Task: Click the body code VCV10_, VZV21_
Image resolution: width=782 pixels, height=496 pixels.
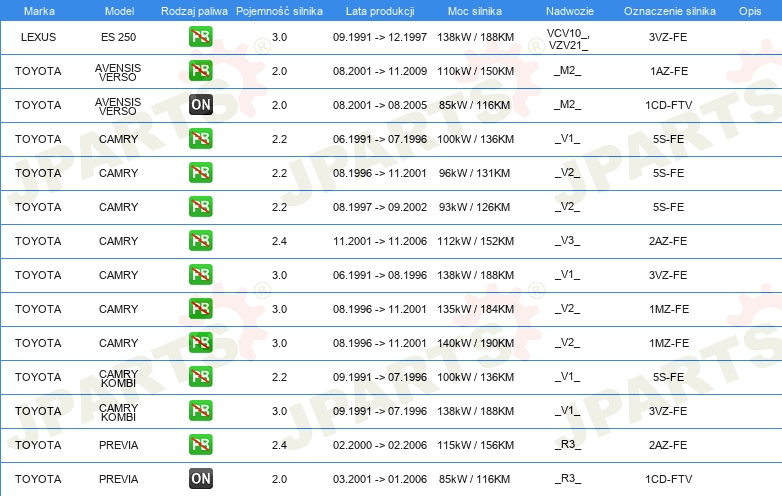Action: click(x=568, y=39)
